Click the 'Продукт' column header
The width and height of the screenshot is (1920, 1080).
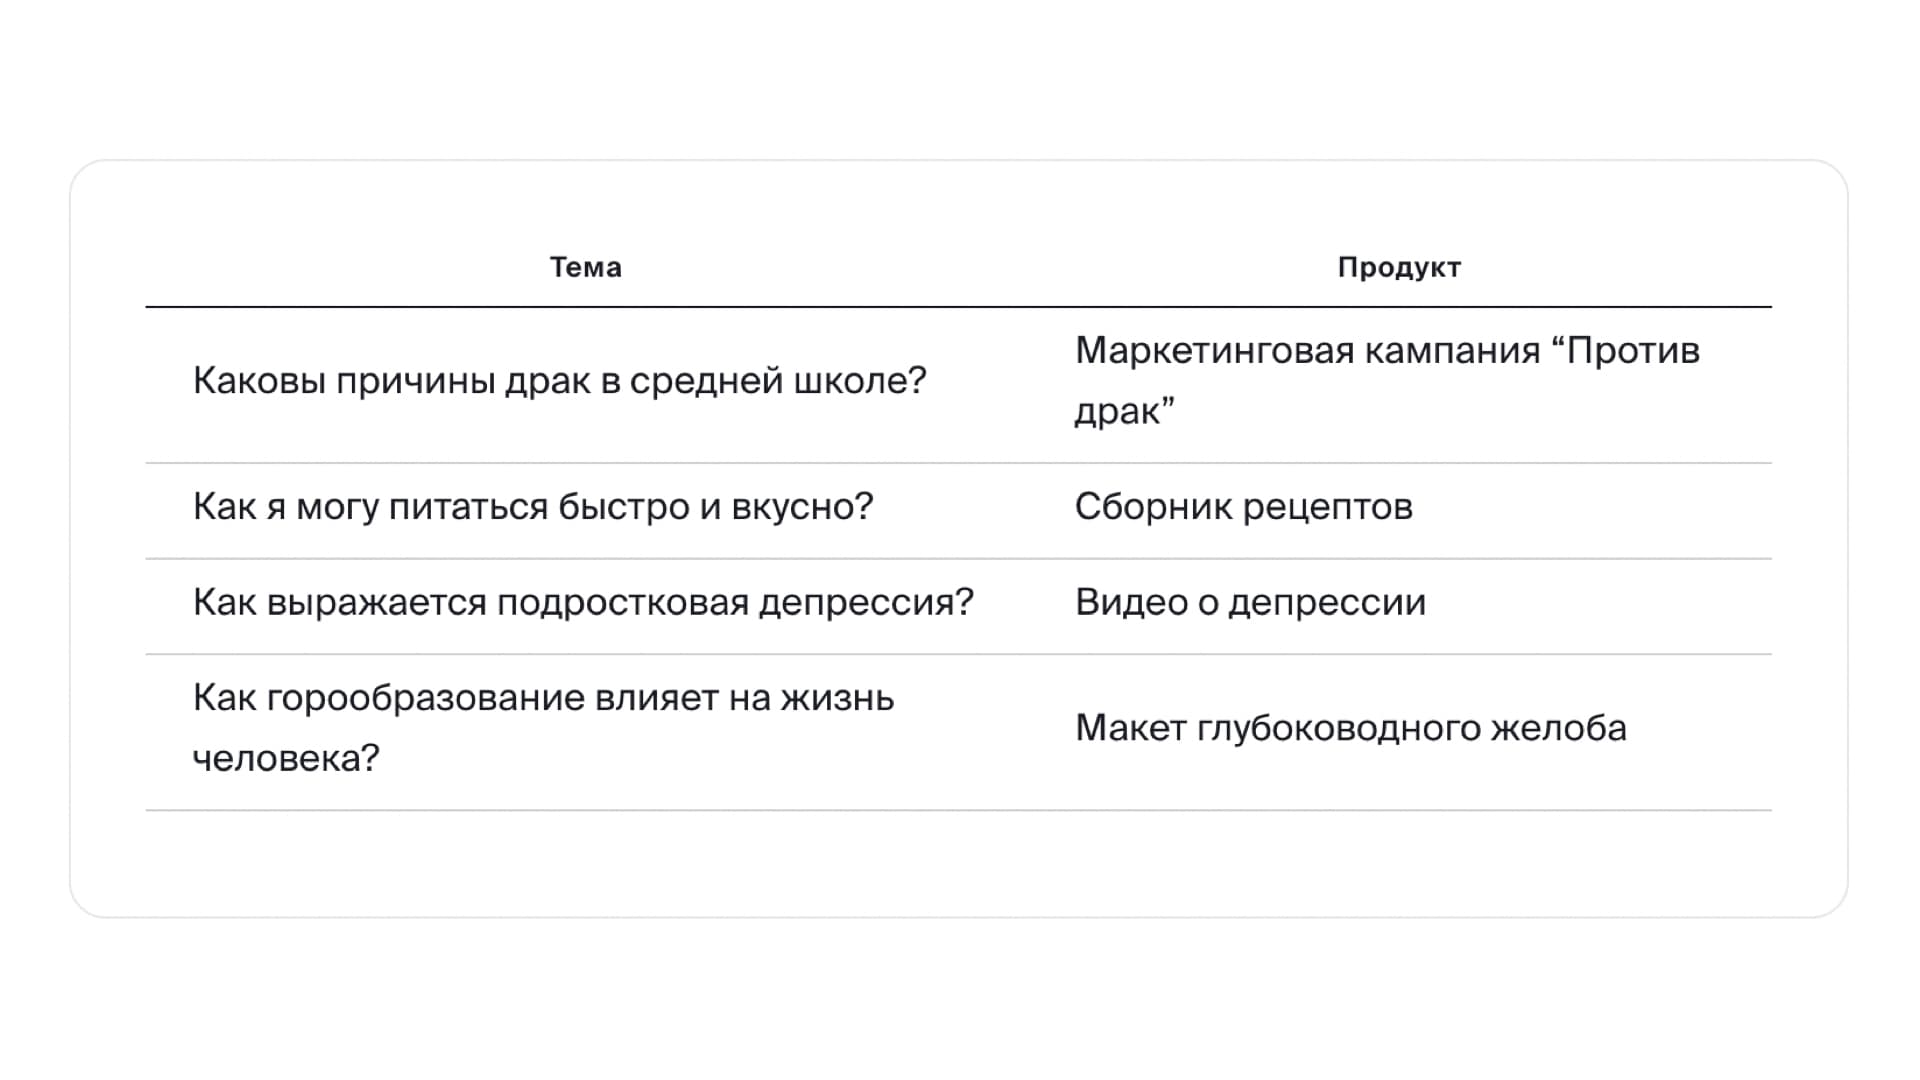(x=1399, y=268)
